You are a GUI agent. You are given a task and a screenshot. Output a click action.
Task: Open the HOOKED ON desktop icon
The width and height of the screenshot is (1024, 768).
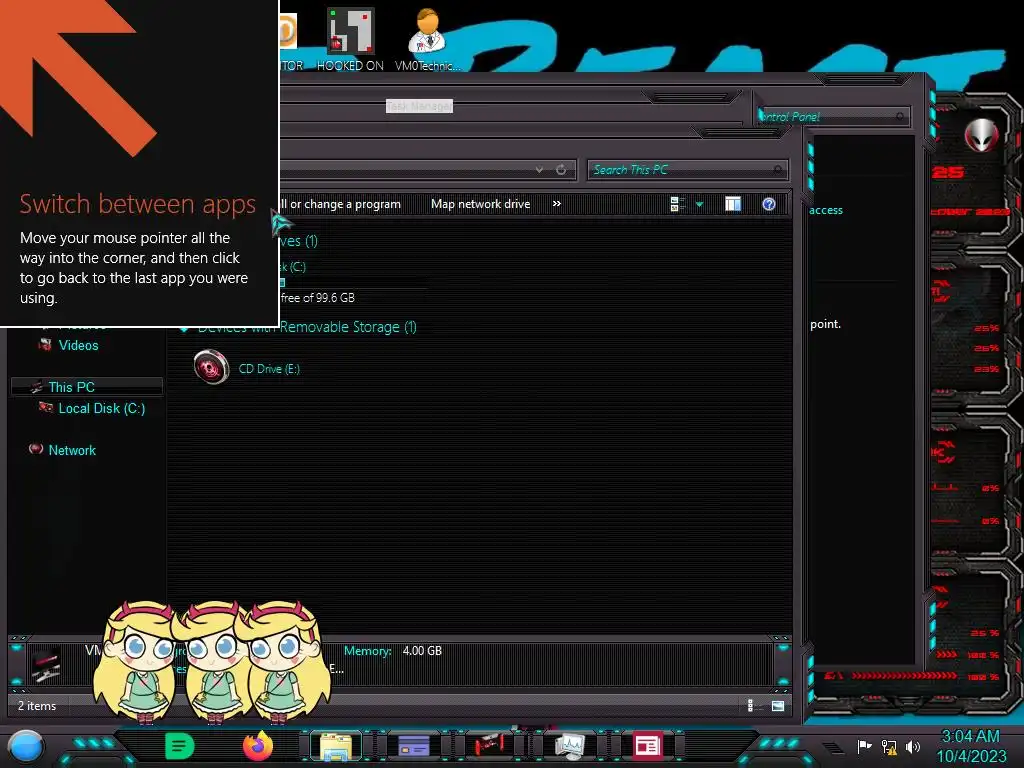tap(350, 39)
